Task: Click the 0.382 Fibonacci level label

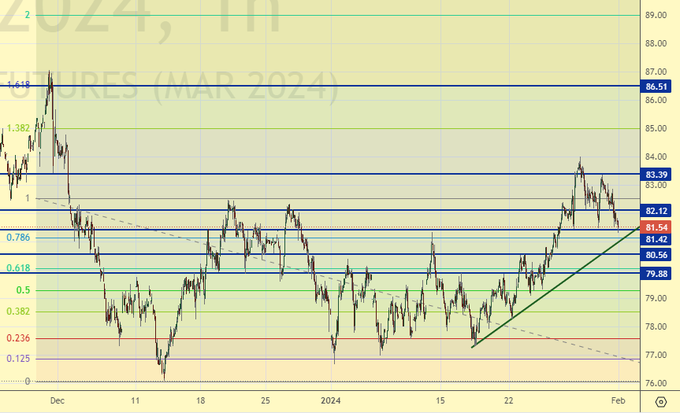Action: point(17,311)
